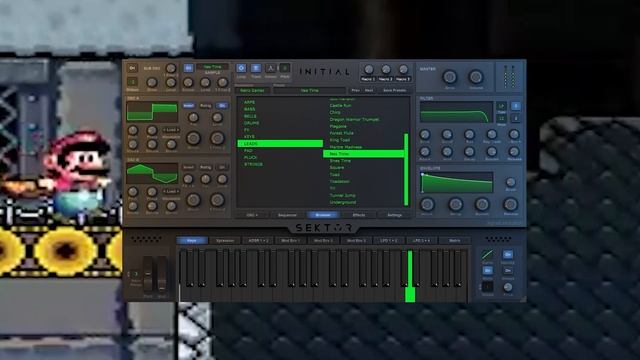
Task: Open the pitch bend range selector
Action: tap(136, 274)
